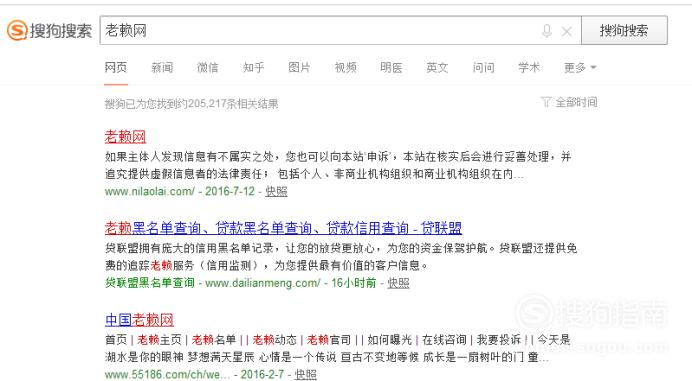Activate microphone voice search icon
The width and height of the screenshot is (692, 381).
tap(547, 31)
